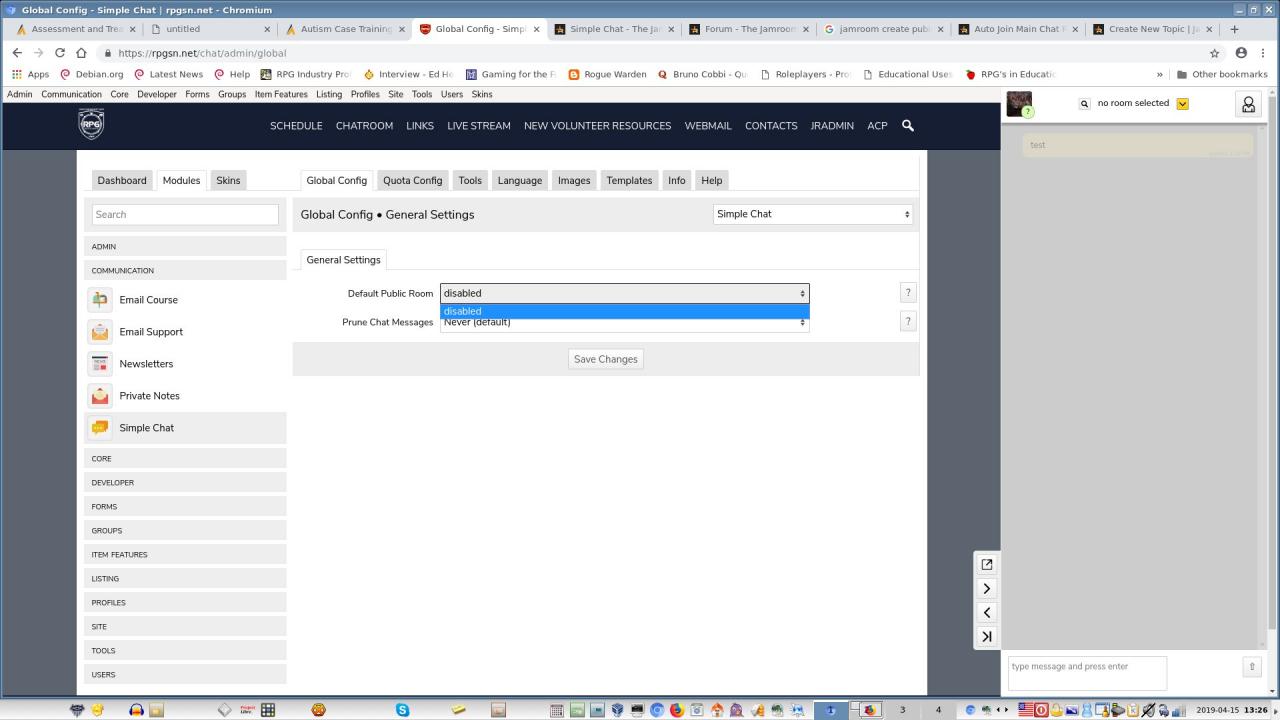This screenshot has width=1280, height=720.
Task: Switch to the Skins tab
Action: coord(228,180)
